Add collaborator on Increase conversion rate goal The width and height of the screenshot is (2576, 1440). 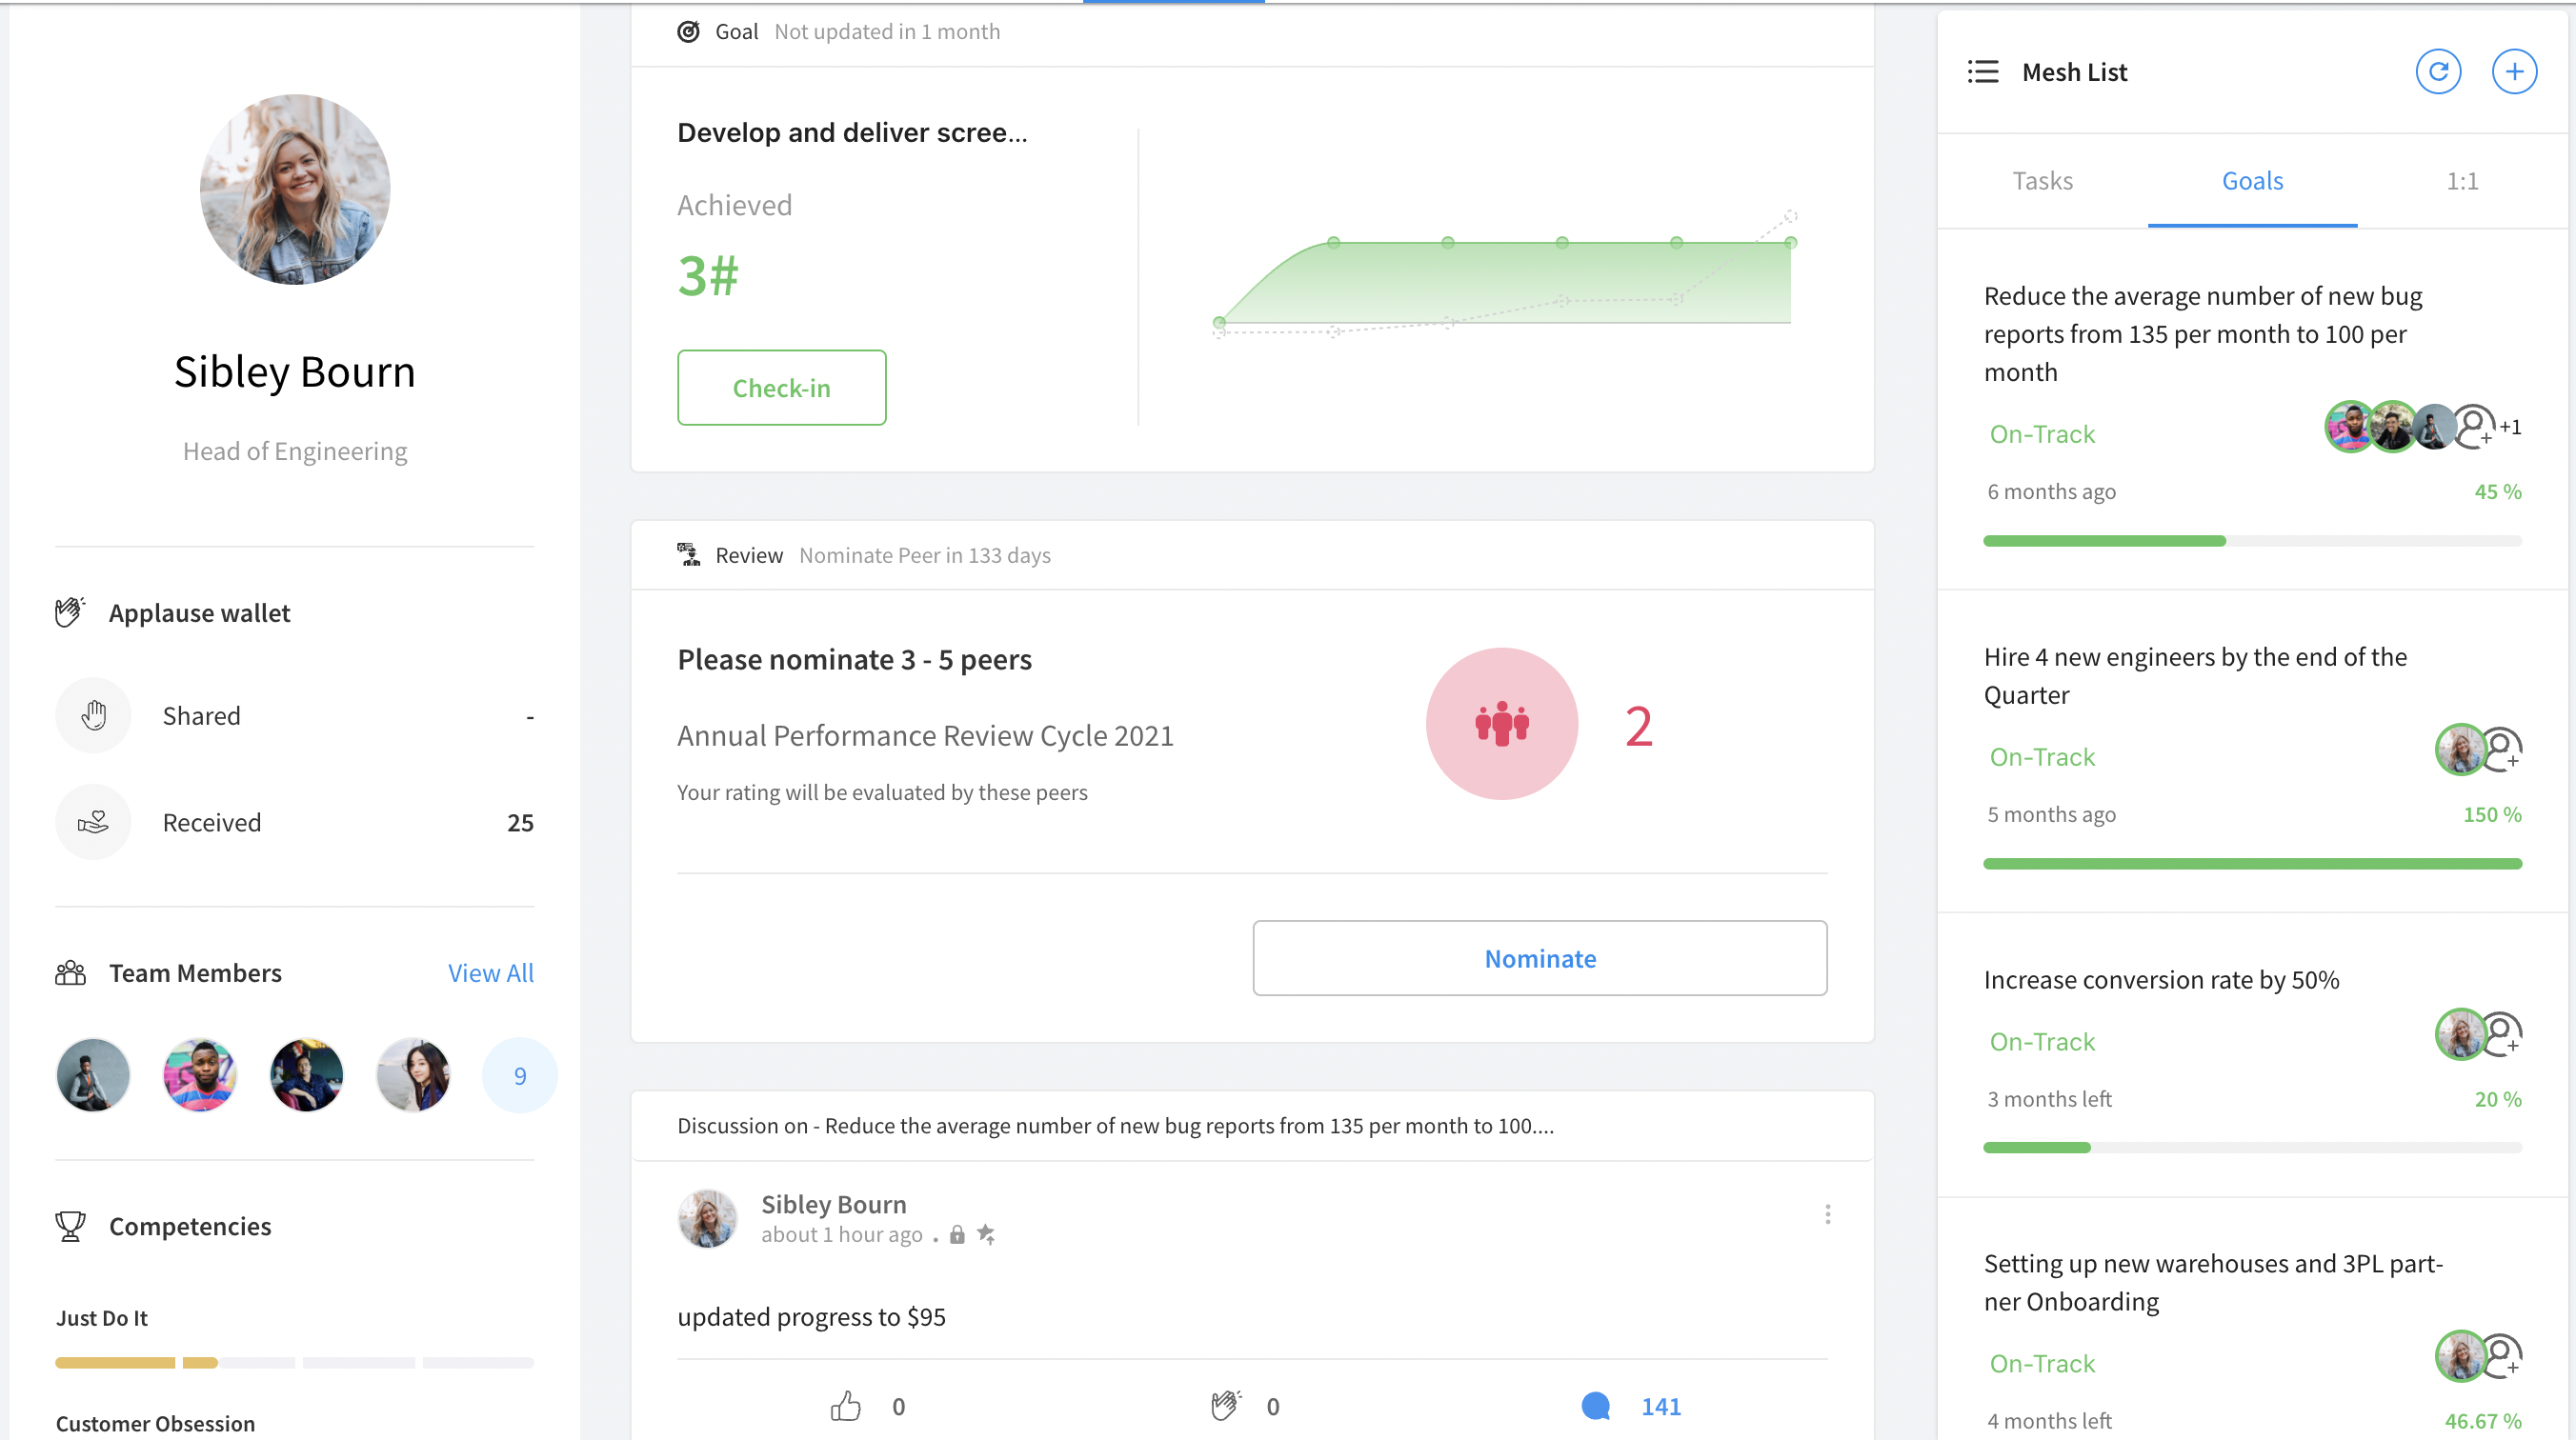click(x=2503, y=1034)
